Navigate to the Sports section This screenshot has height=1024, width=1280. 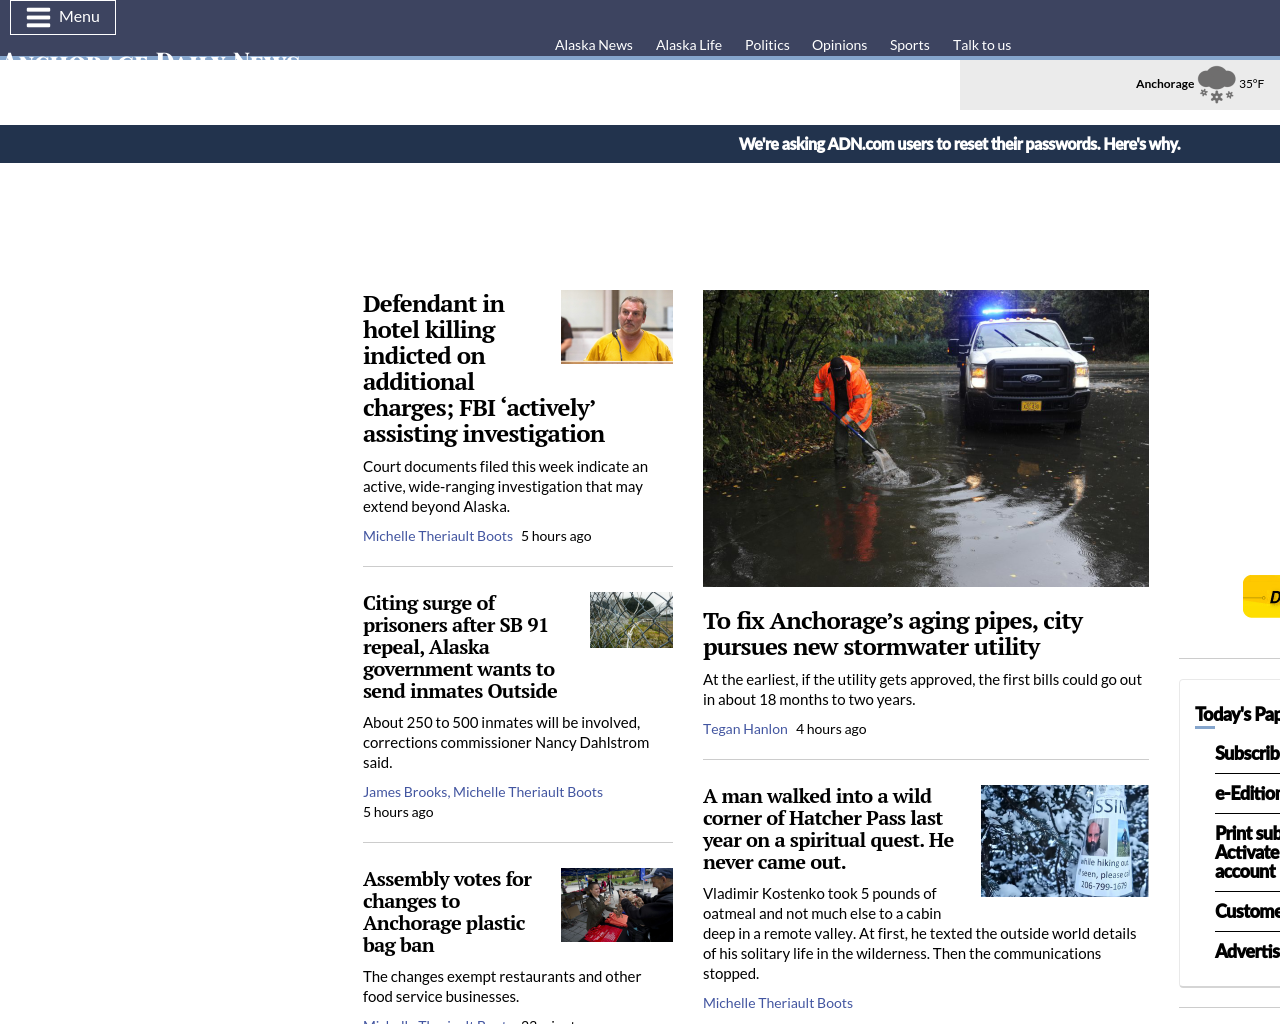(909, 45)
